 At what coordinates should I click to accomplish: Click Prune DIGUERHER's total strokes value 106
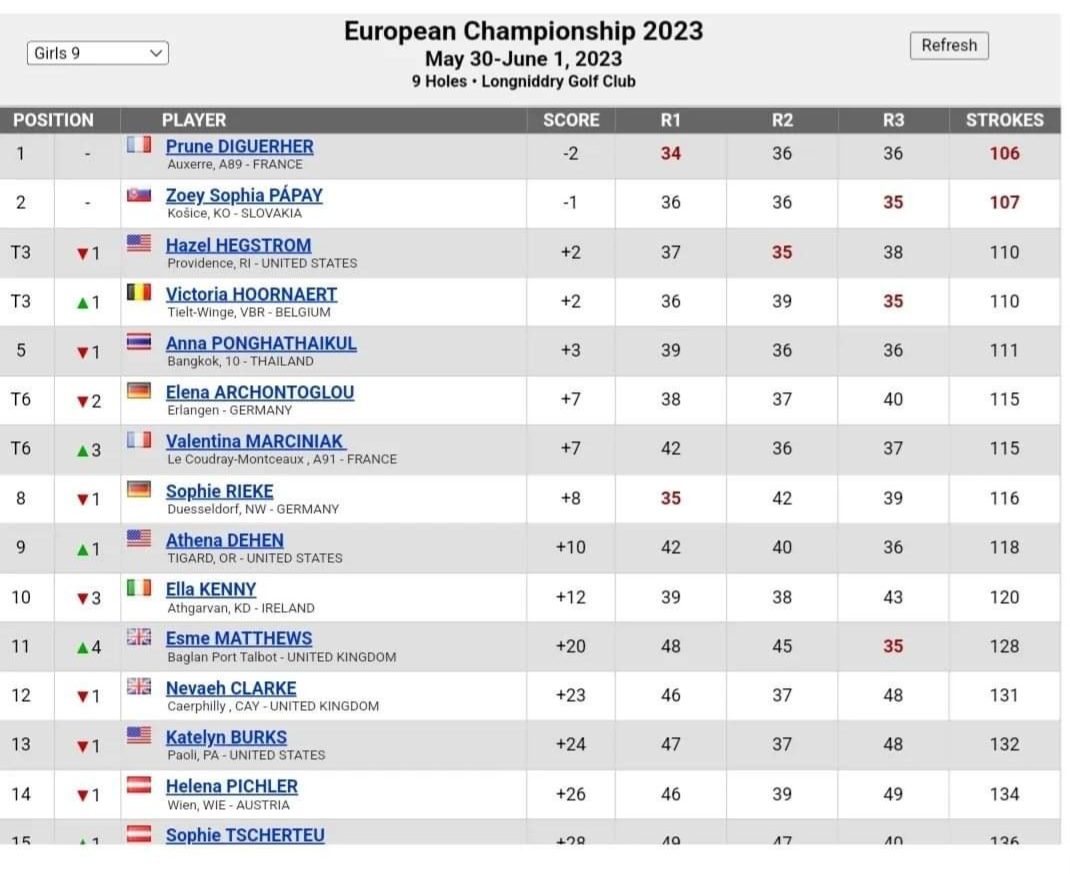(1004, 154)
